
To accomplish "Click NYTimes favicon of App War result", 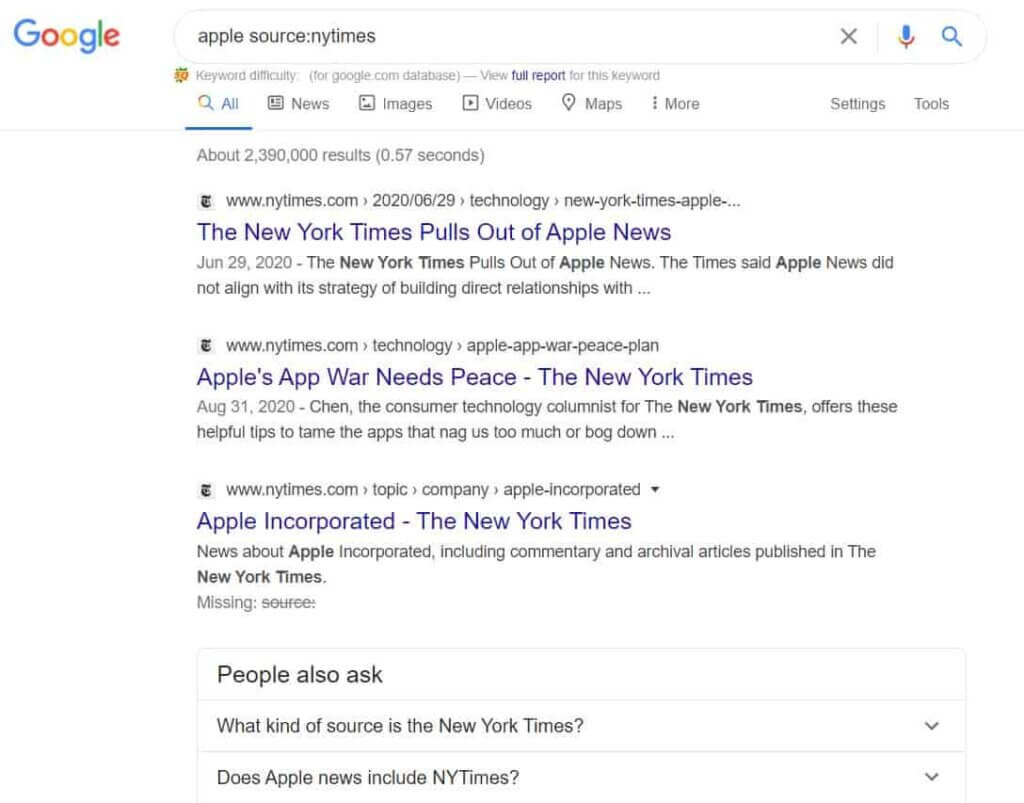I will 206,345.
